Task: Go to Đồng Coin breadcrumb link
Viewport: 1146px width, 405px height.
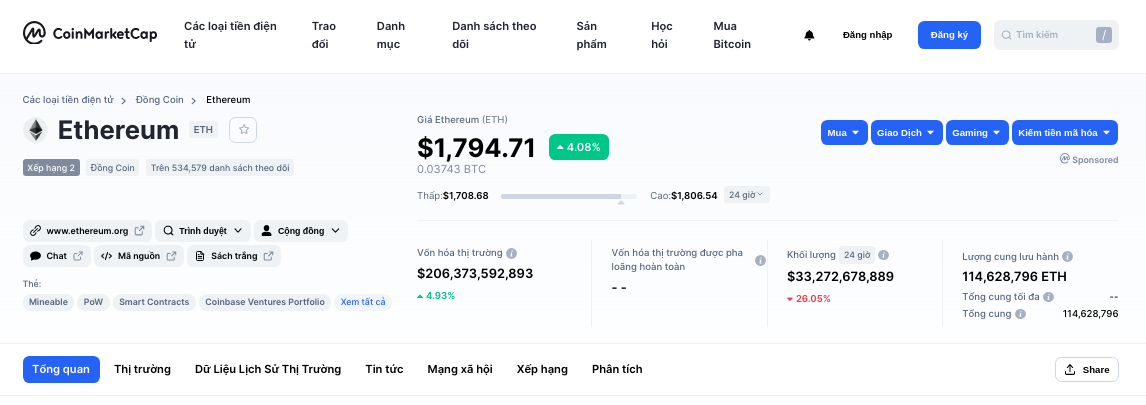Action: pos(159,99)
